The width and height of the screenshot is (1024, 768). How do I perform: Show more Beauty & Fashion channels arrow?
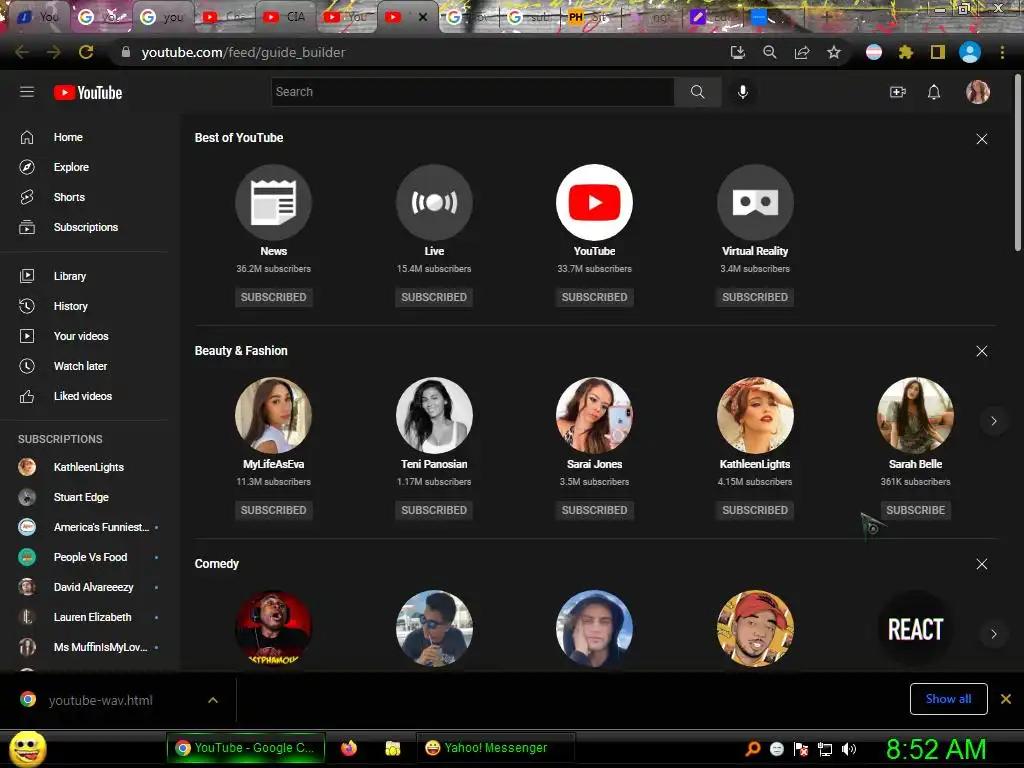coord(993,421)
